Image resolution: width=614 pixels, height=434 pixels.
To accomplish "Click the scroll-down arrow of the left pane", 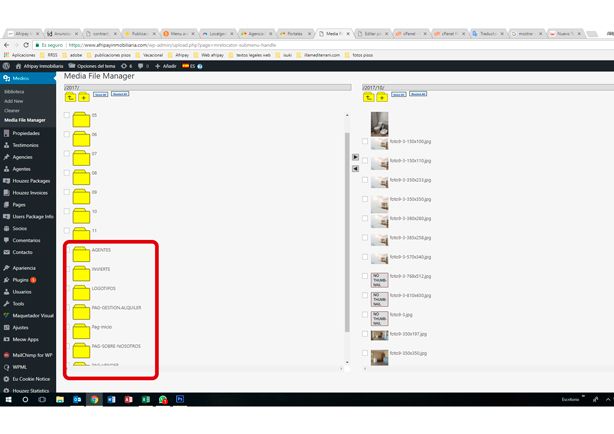I will point(347,362).
